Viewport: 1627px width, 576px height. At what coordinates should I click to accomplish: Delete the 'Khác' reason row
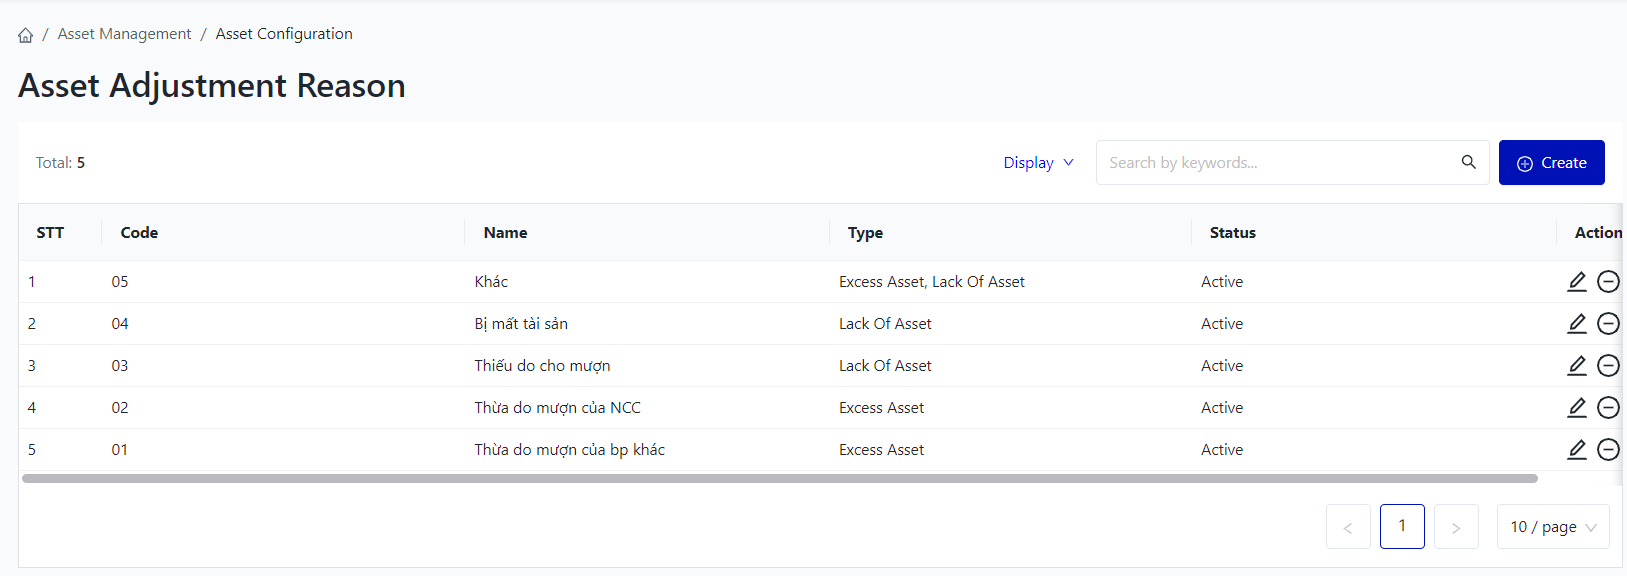pos(1608,282)
